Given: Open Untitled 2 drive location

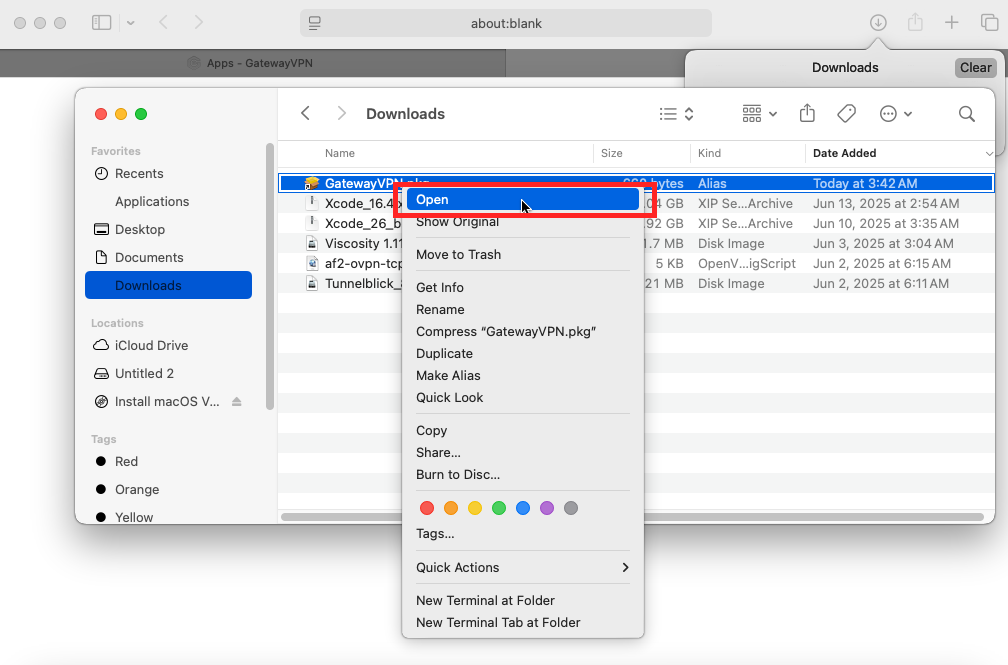Looking at the screenshot, I should 168,374.
